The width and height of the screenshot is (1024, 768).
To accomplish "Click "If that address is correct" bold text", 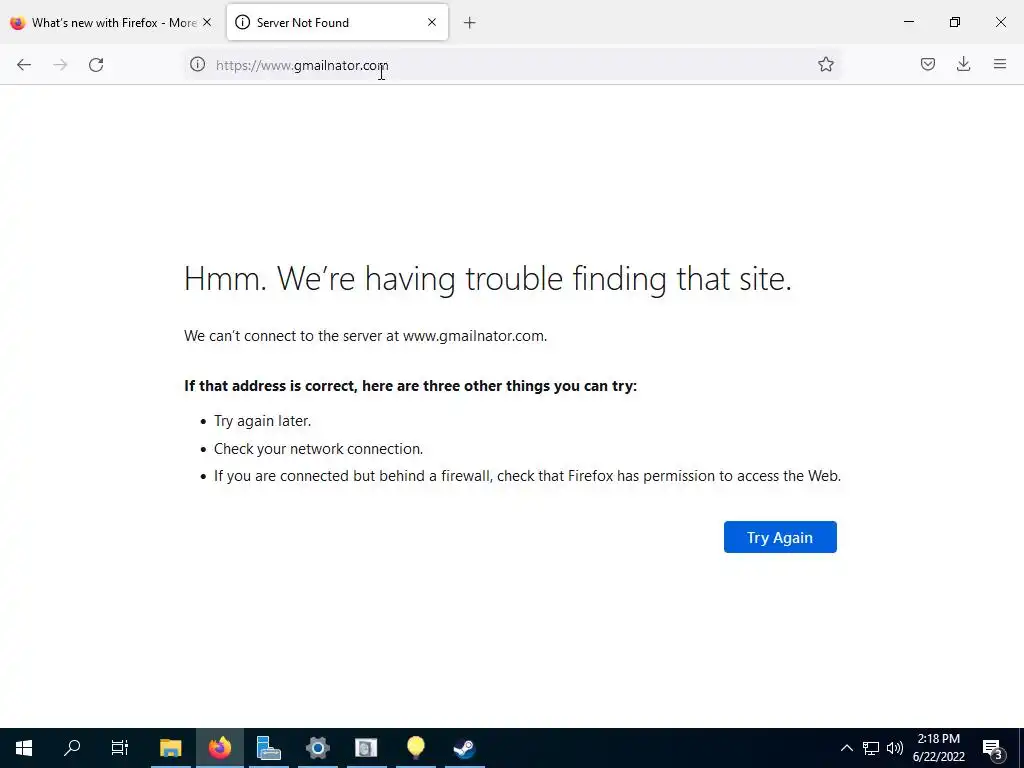I will [x=410, y=386].
